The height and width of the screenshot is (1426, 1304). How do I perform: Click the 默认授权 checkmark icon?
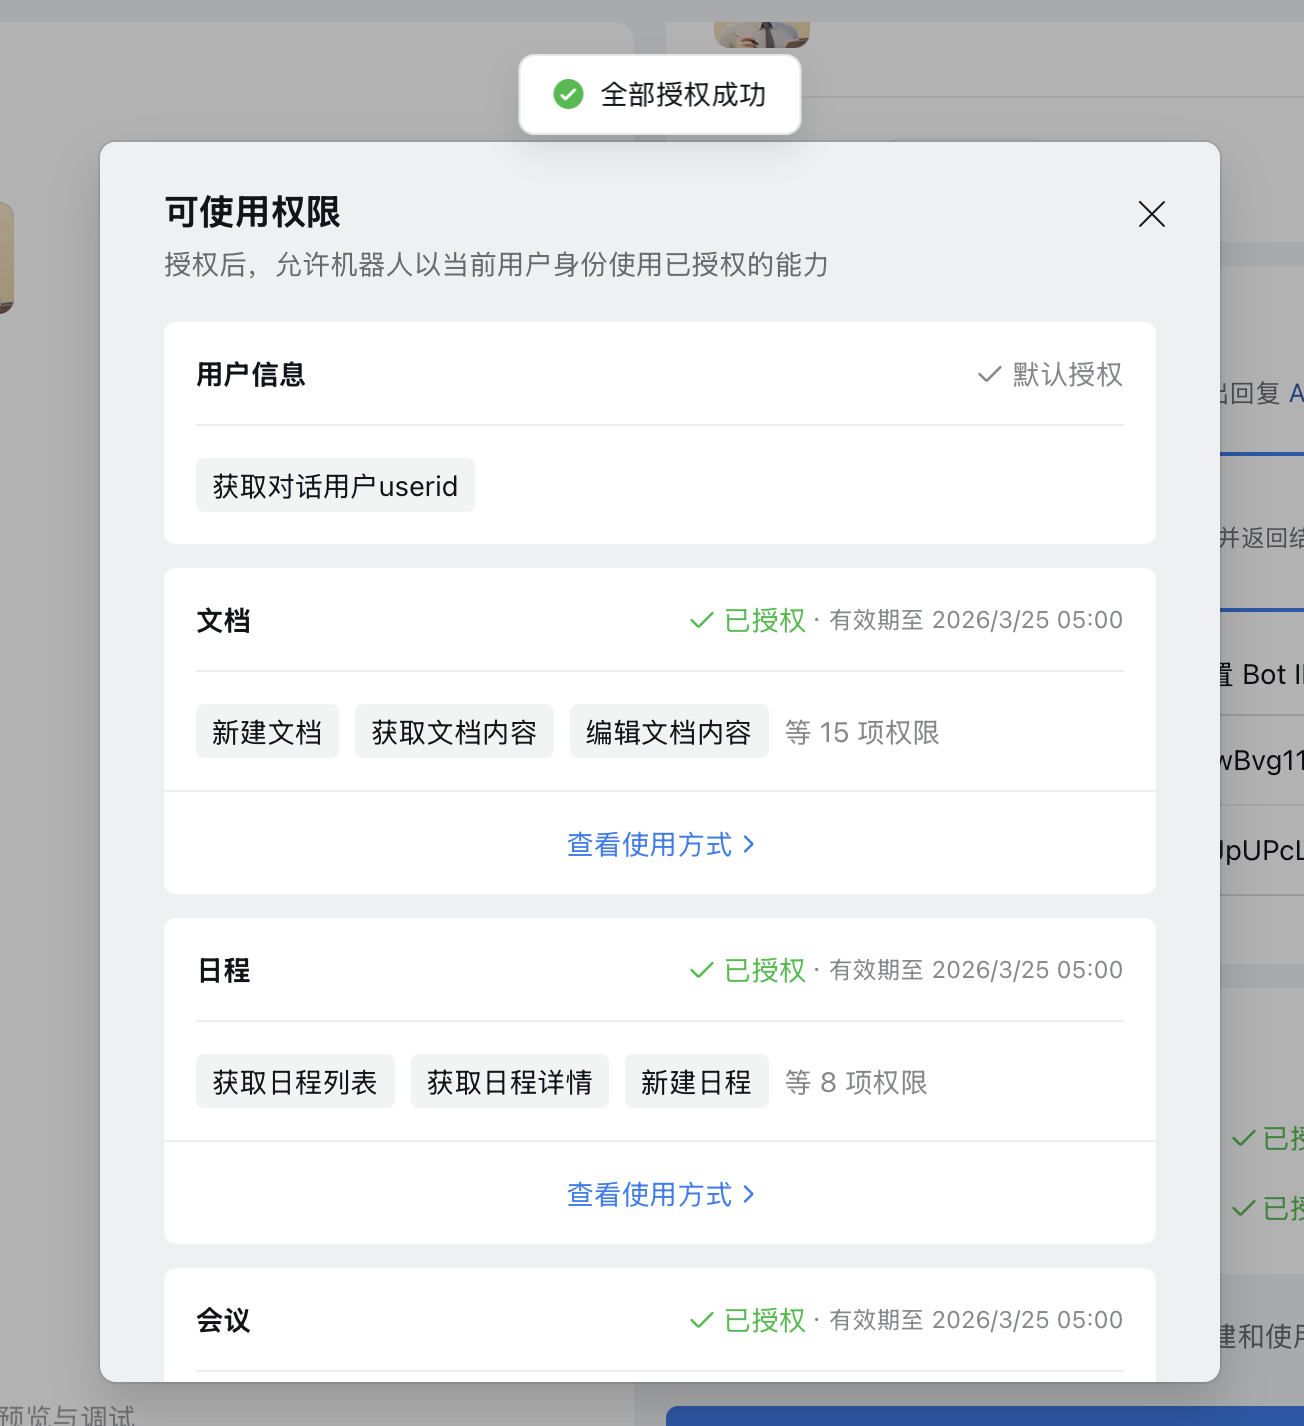click(989, 375)
